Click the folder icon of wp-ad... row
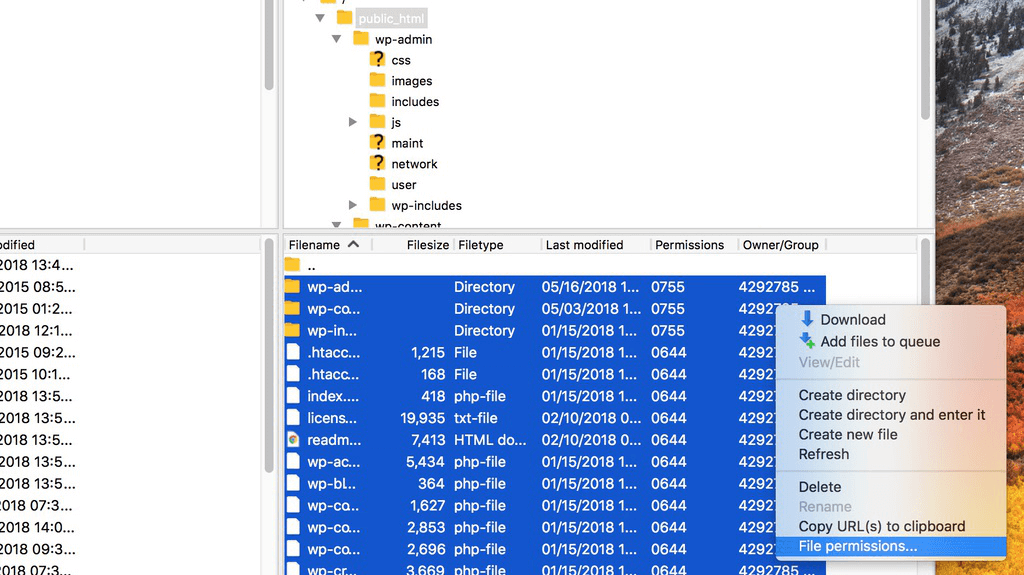1024x575 pixels. [x=293, y=287]
